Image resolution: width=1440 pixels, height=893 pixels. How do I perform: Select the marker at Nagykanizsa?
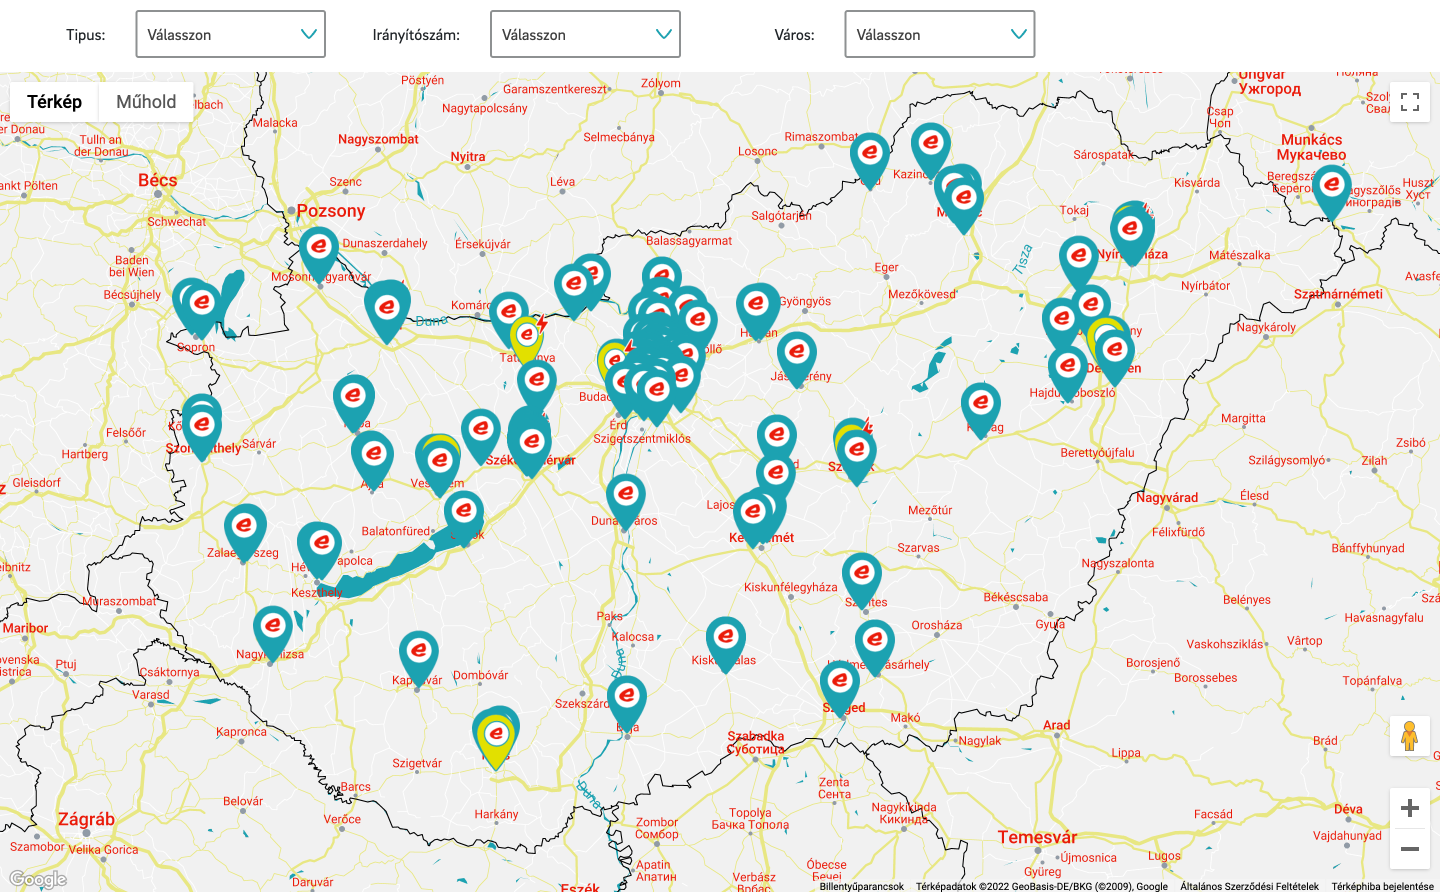click(x=272, y=634)
